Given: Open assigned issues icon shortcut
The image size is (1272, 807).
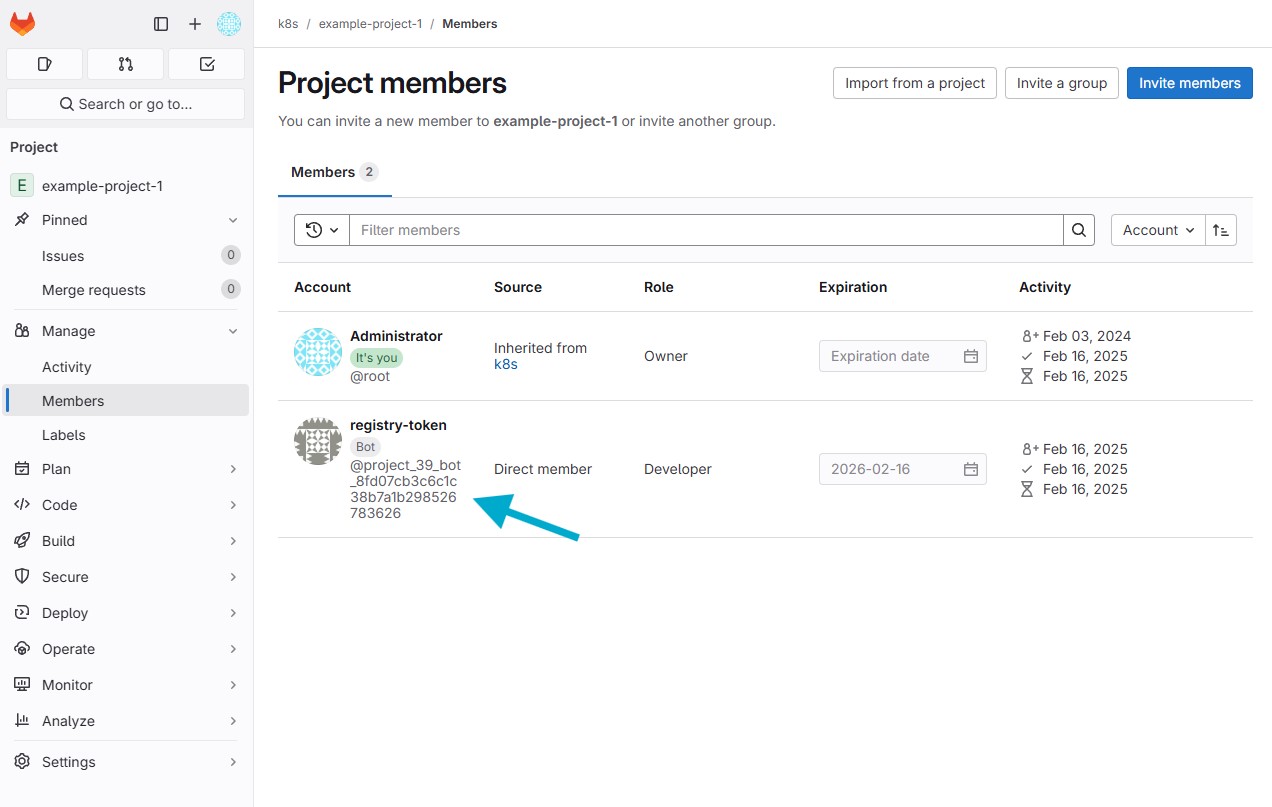Looking at the screenshot, I should pyautogui.click(x=44, y=64).
